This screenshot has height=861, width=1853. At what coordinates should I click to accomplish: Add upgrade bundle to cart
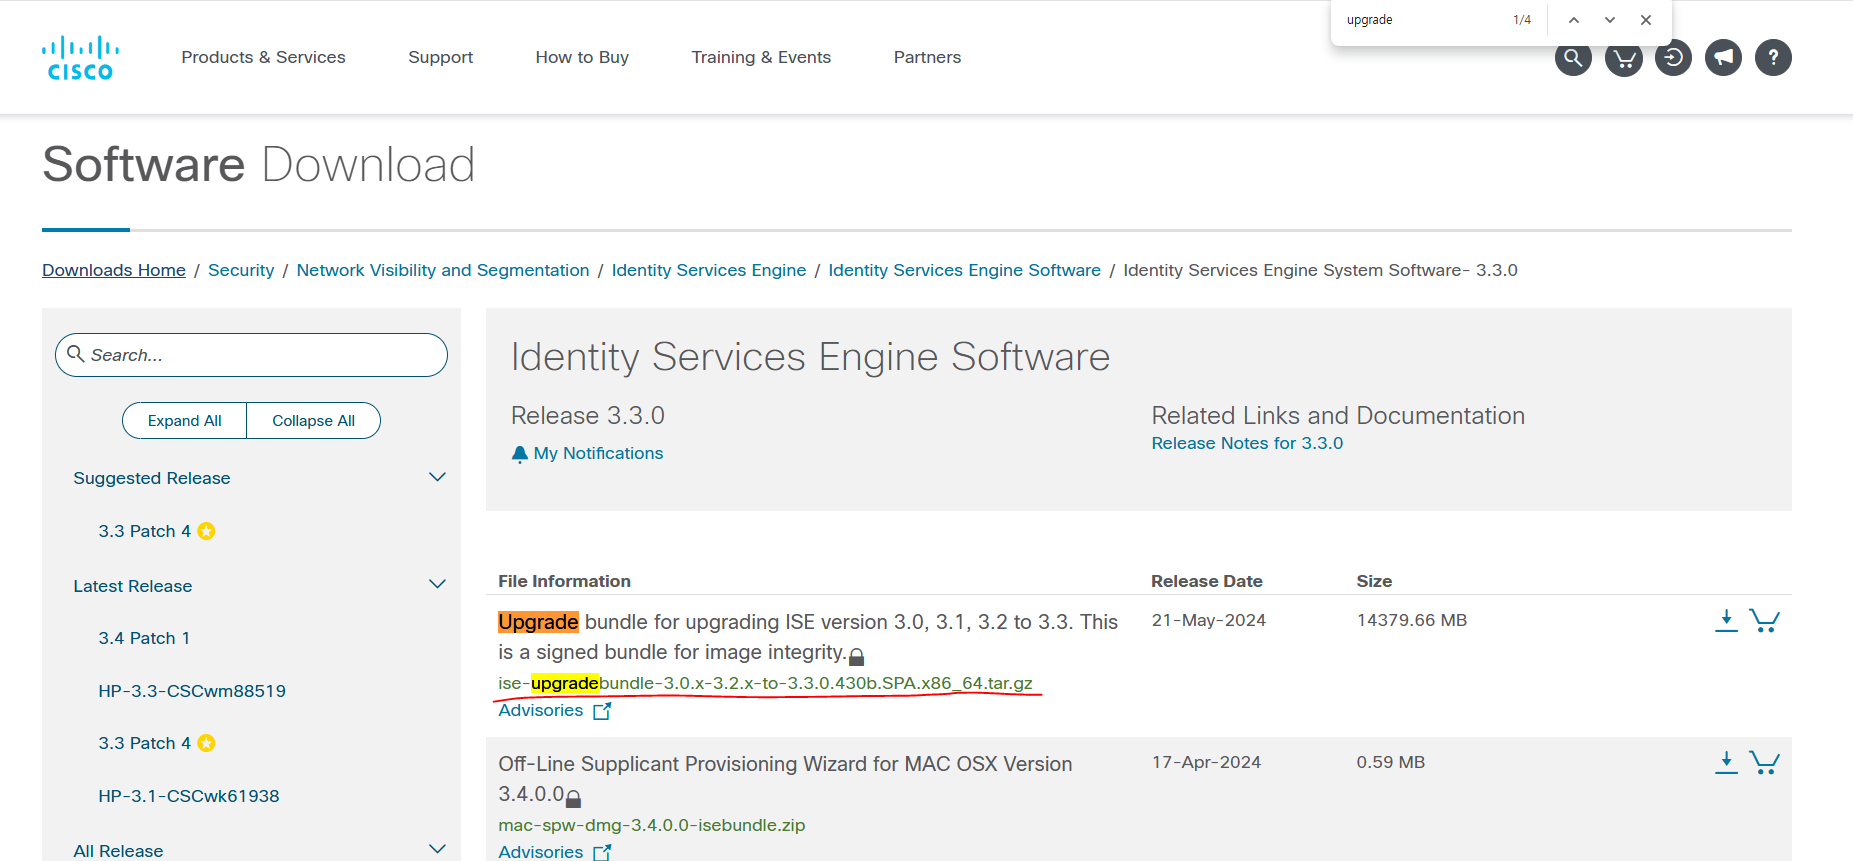point(1765,621)
